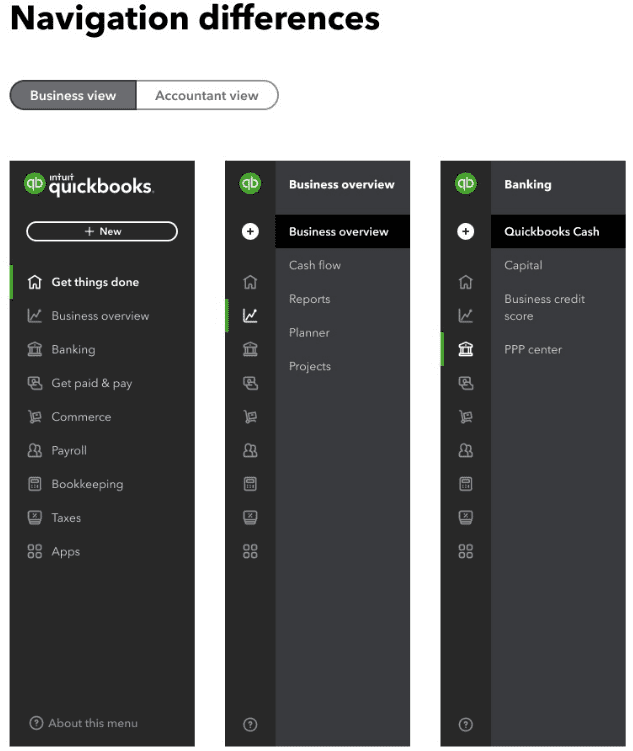Click the calculator icon beside Bookkeeping

pos(34,484)
